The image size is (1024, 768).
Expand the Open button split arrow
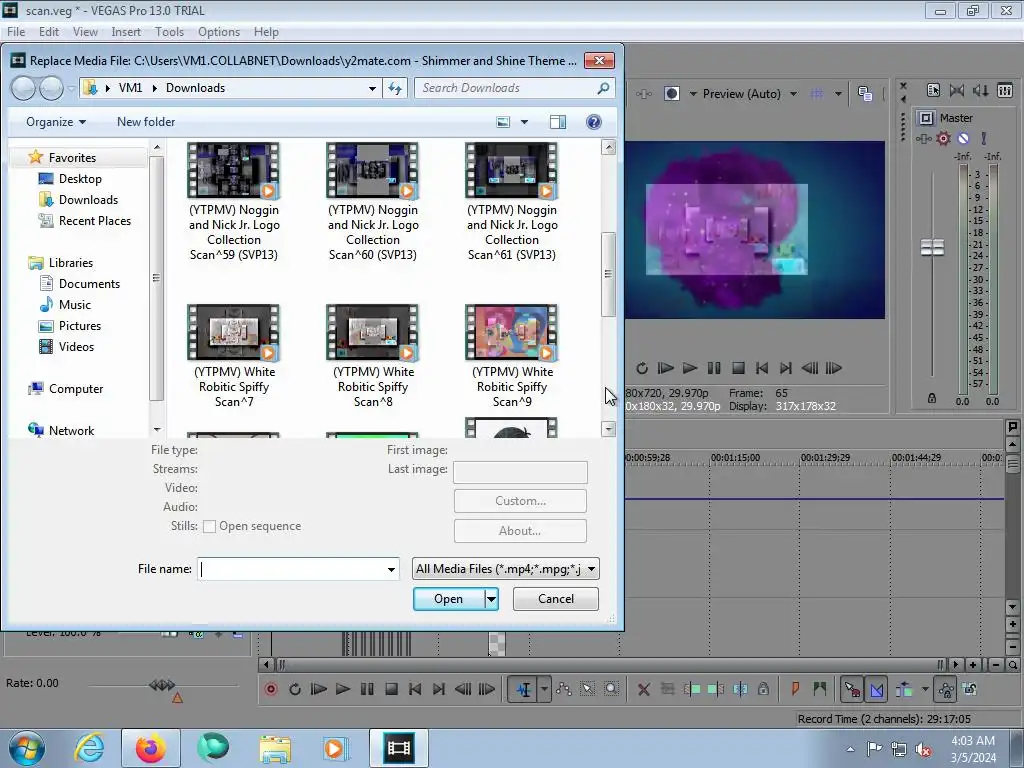point(491,599)
